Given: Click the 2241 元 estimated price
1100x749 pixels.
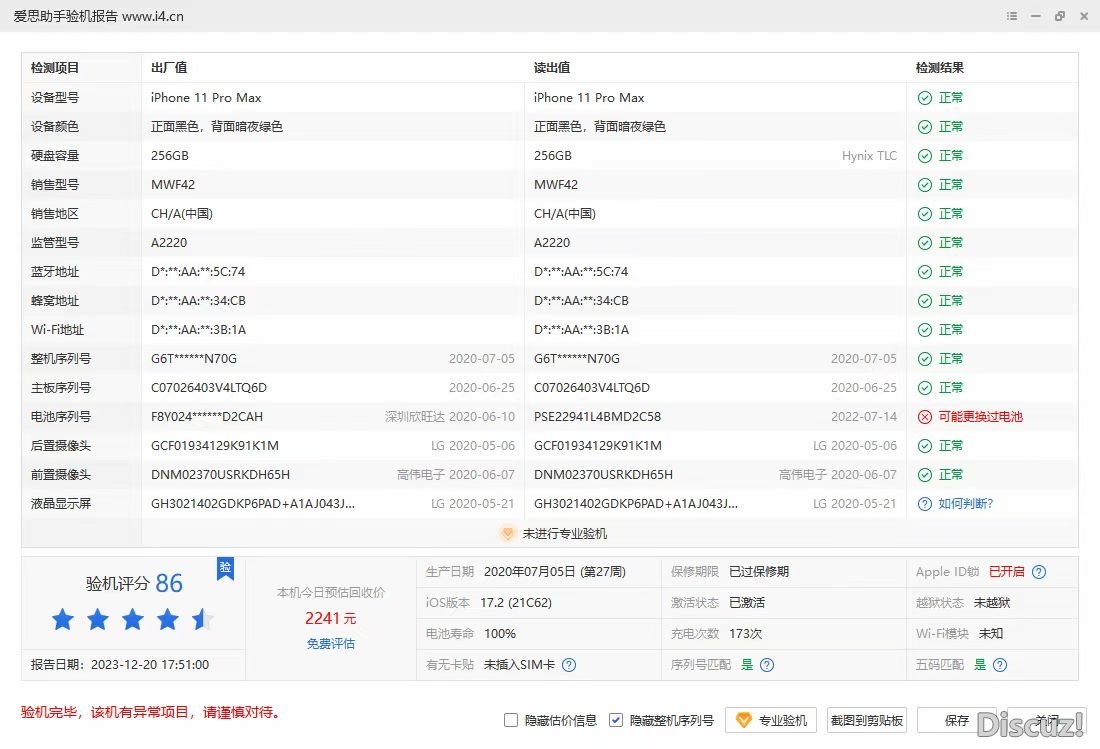Looking at the screenshot, I should (x=330, y=618).
